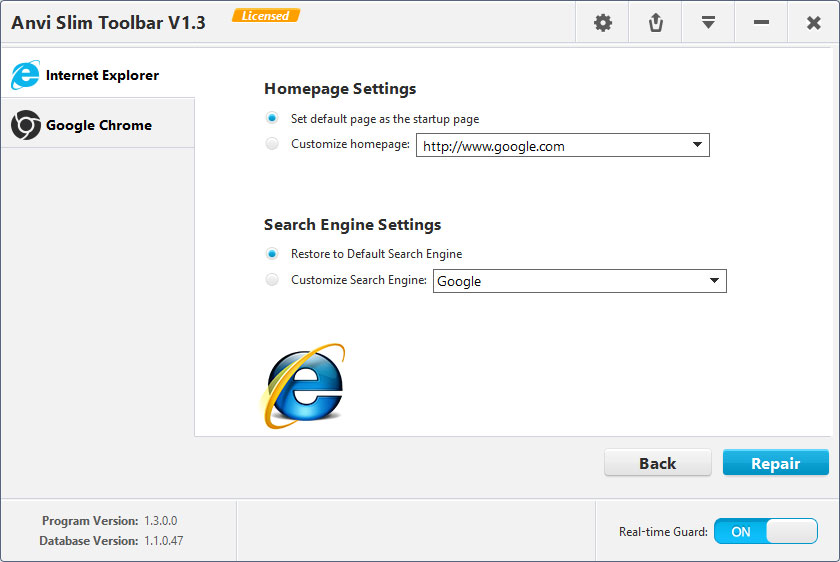Select Restore to Default Search Engine
The width and height of the screenshot is (840, 562).
click(x=272, y=254)
